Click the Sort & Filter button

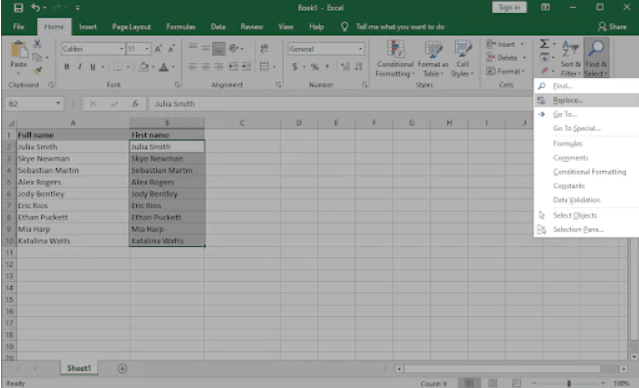click(x=570, y=58)
